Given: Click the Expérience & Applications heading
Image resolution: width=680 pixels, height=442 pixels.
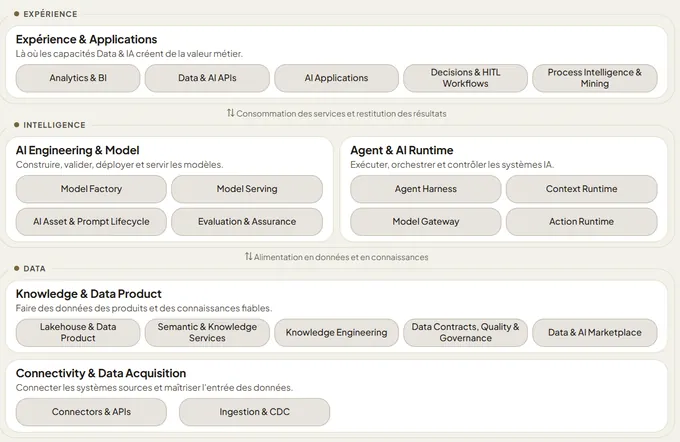Looking at the screenshot, I should pos(86,39).
